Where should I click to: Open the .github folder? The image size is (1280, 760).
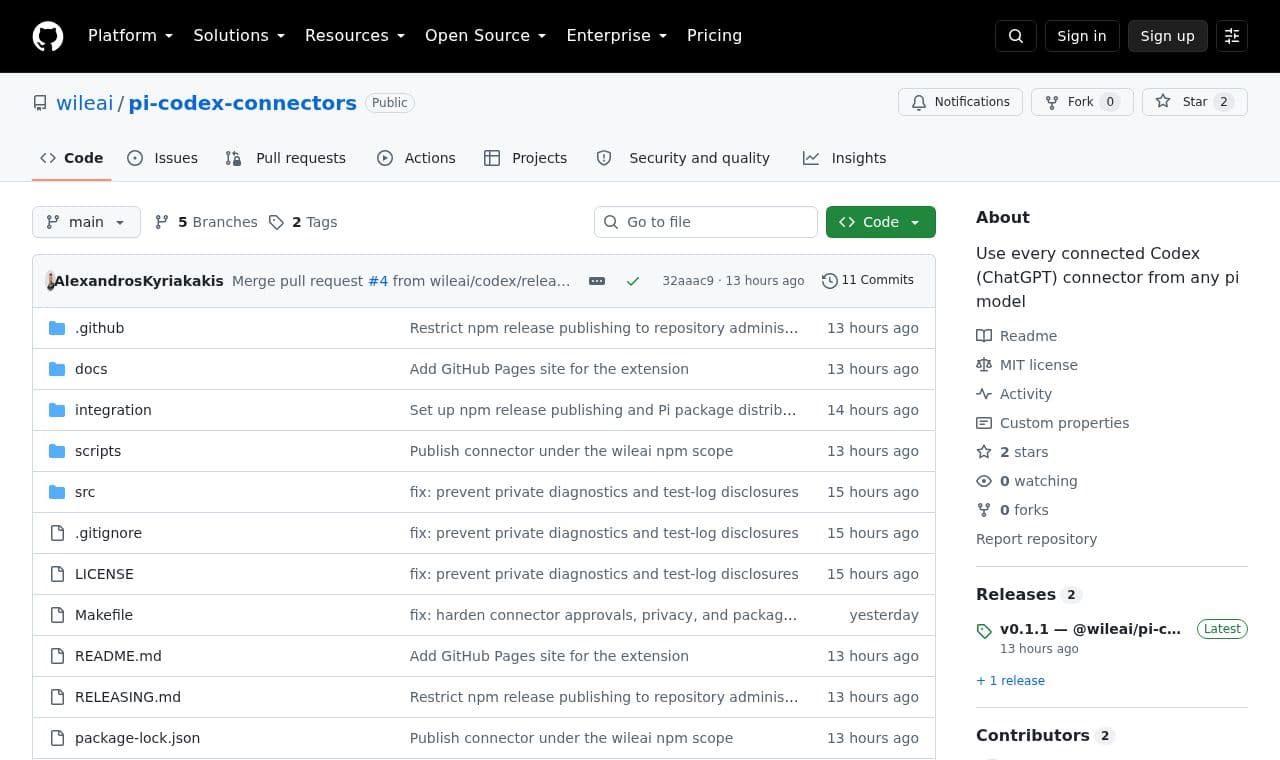point(99,328)
